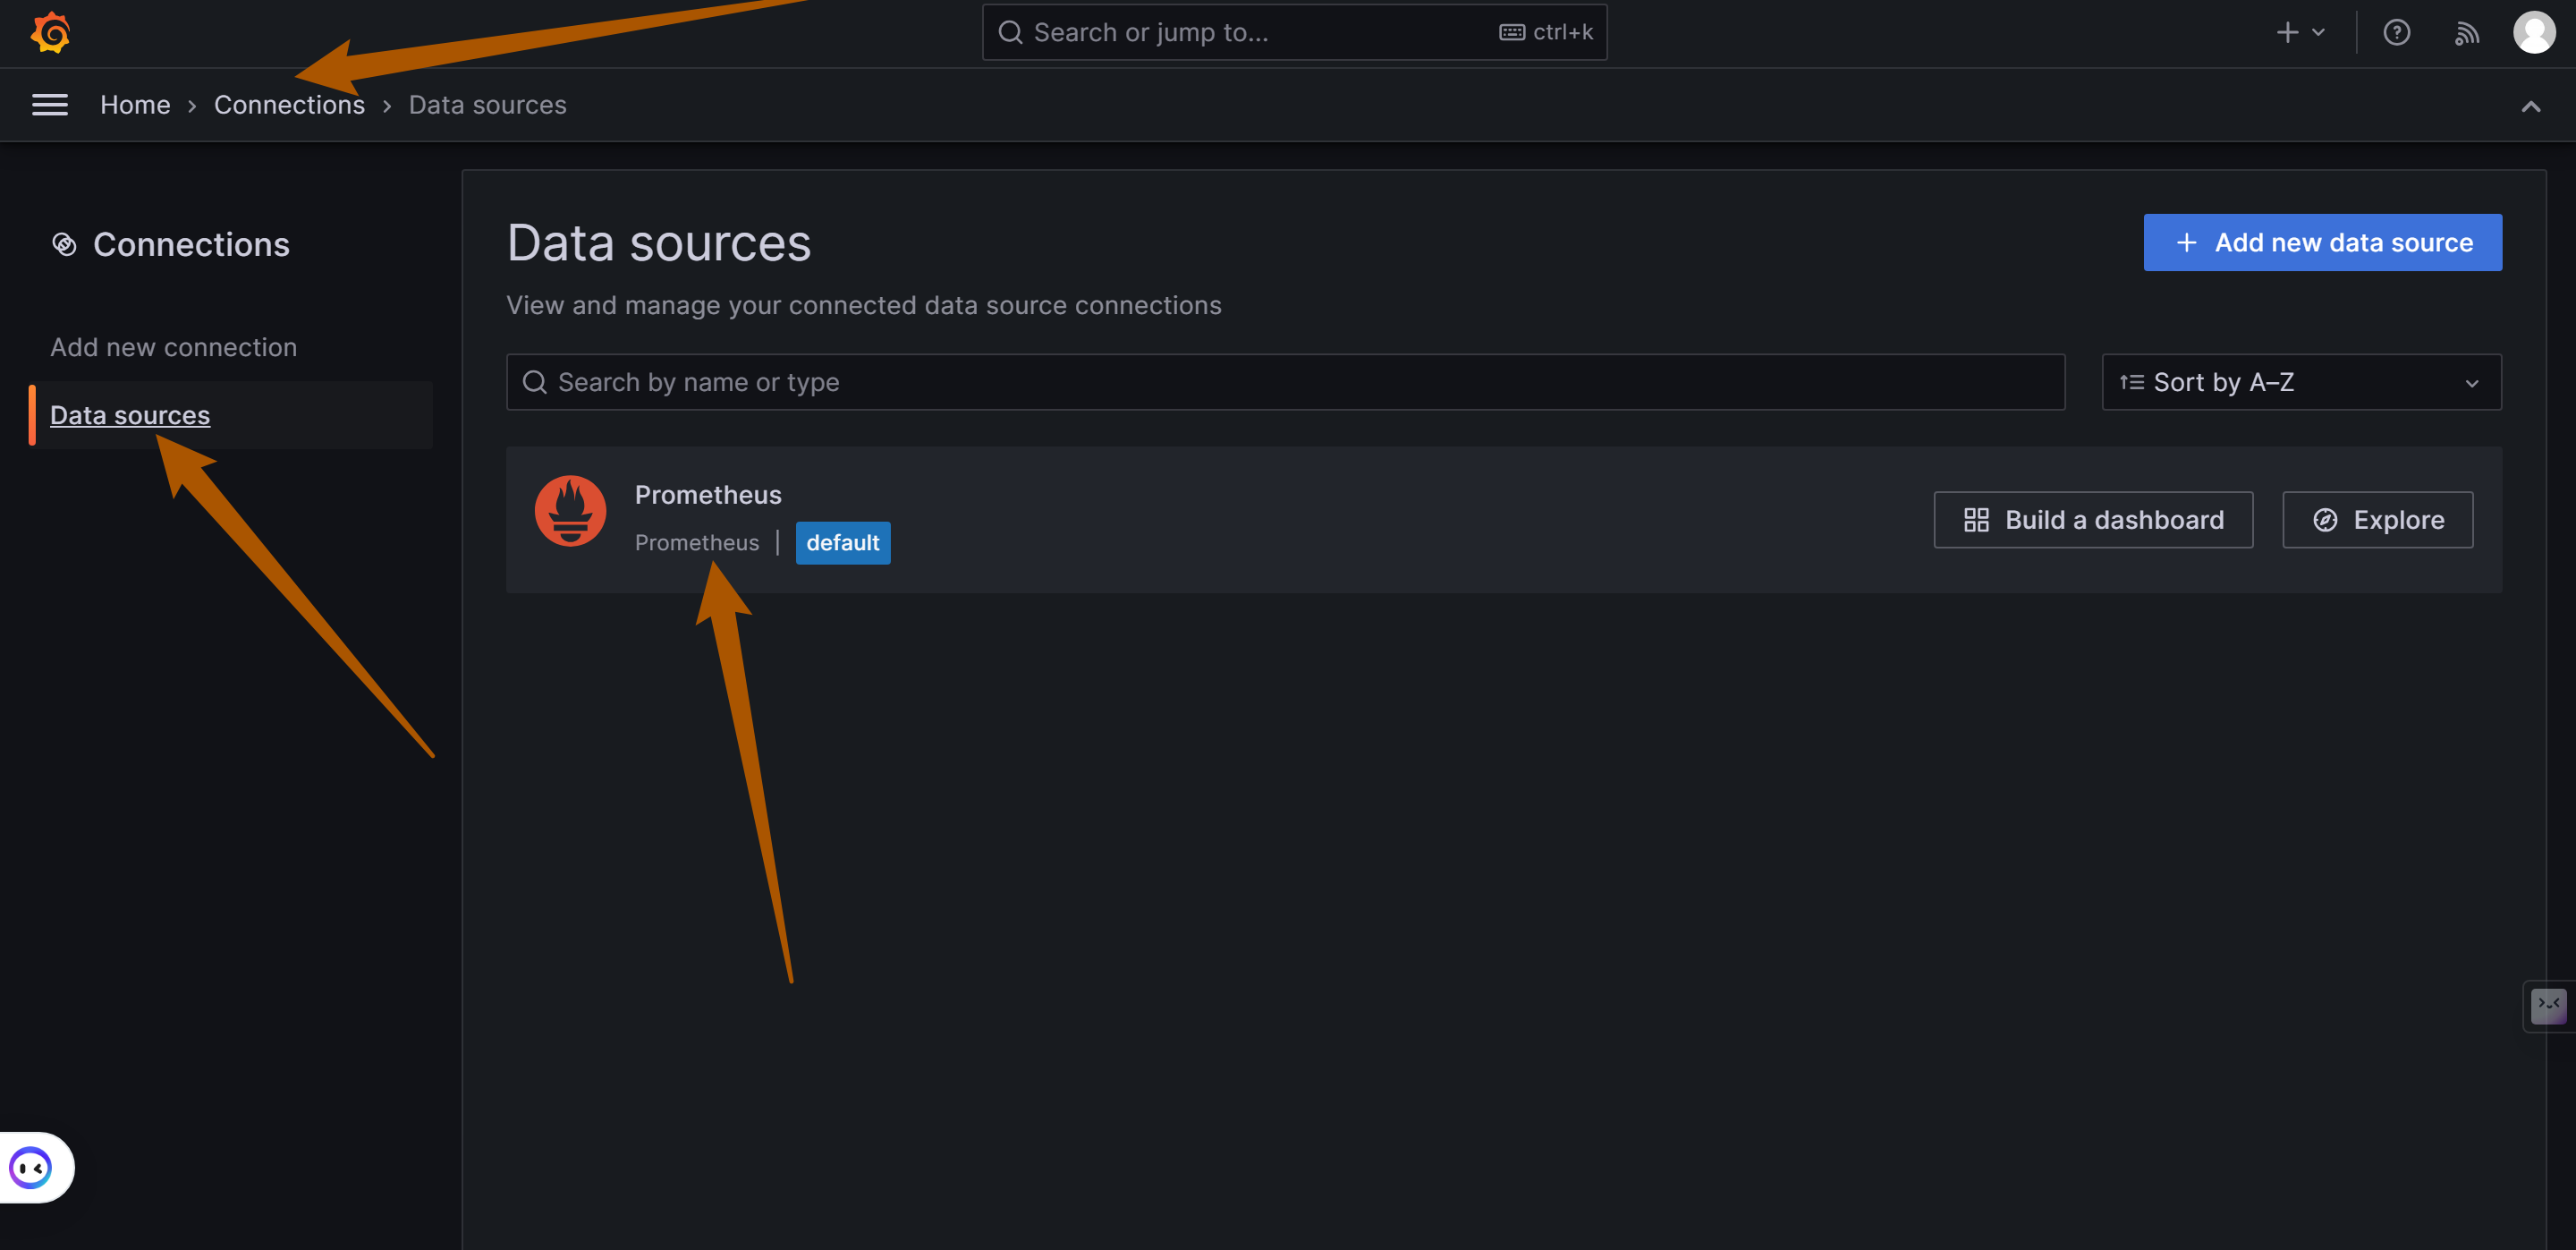The height and width of the screenshot is (1250, 2576).
Task: Click the Data sources link
Action: 130,414
